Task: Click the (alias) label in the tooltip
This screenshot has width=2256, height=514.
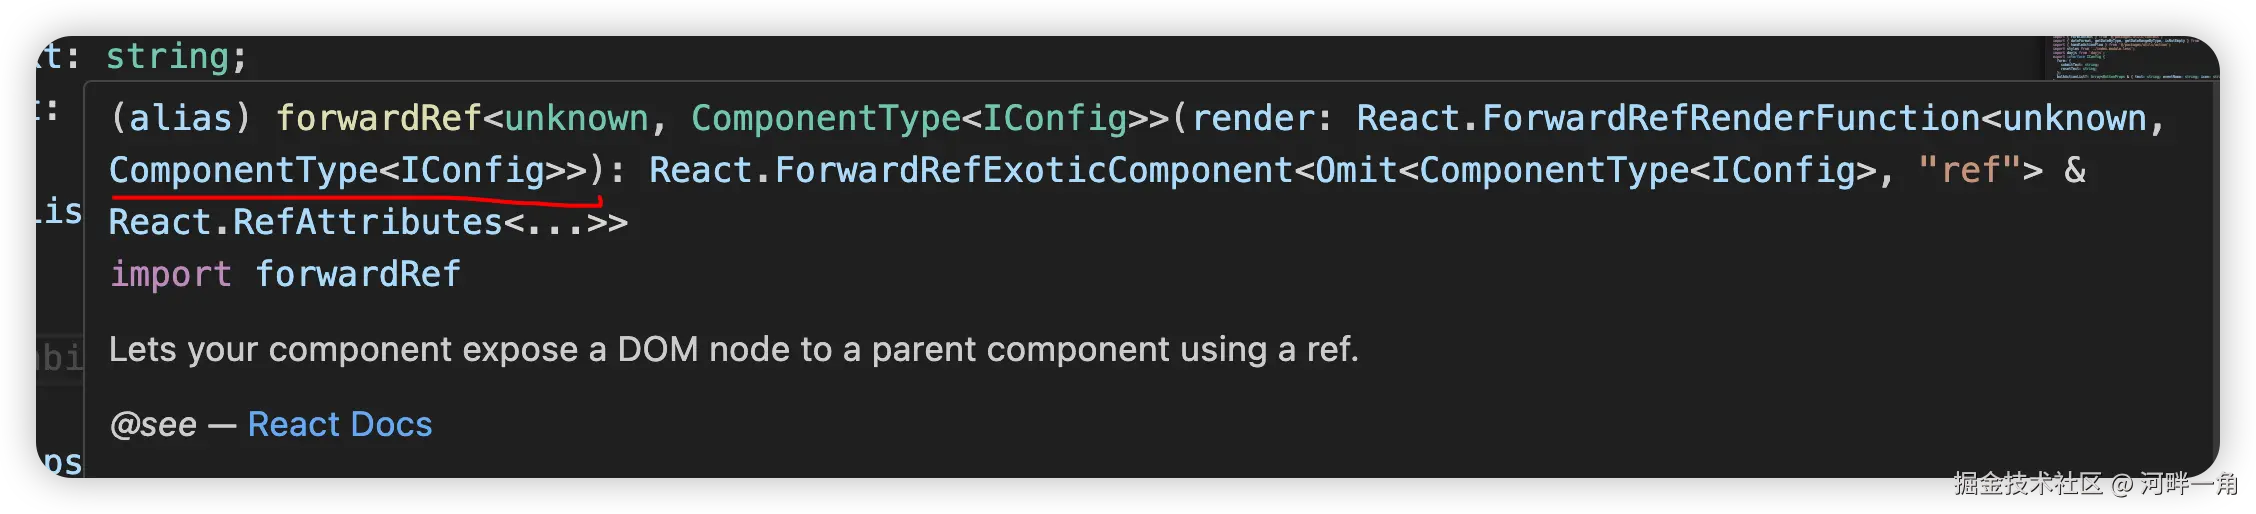Action: [x=180, y=119]
